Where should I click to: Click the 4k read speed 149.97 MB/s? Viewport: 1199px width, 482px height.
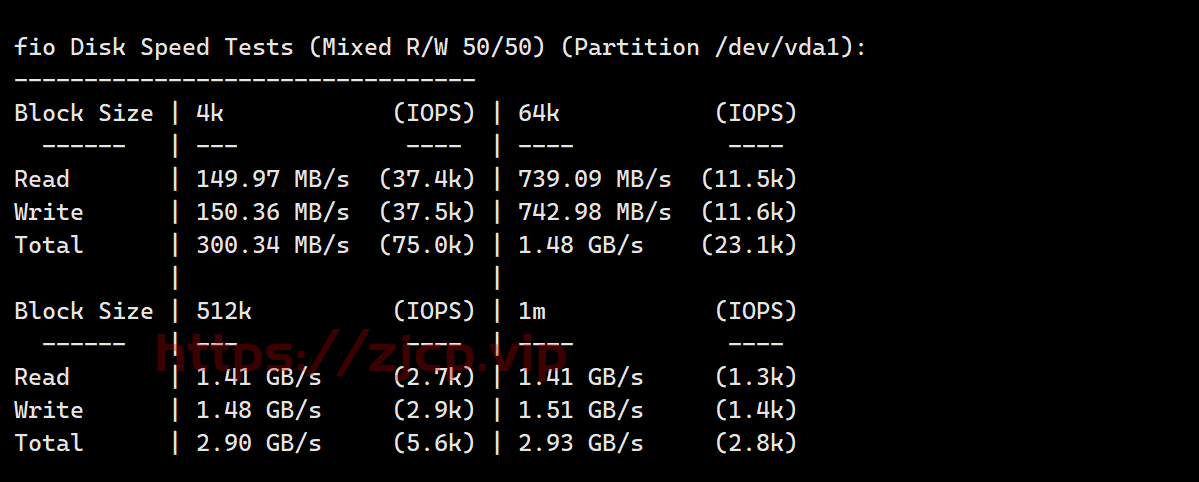273,180
